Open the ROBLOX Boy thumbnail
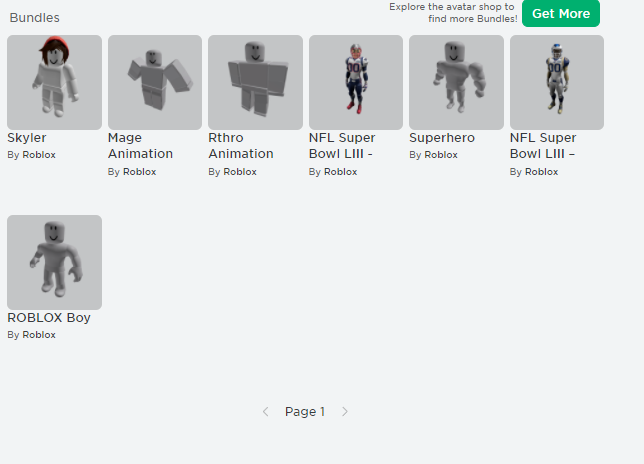Screen dimensions: 644x464 point(55,262)
